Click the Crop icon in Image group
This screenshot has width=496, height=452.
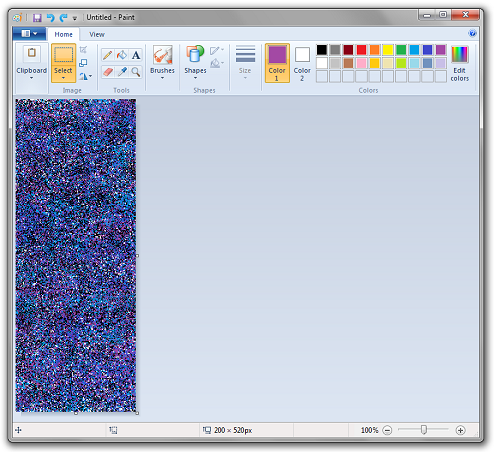point(83,50)
